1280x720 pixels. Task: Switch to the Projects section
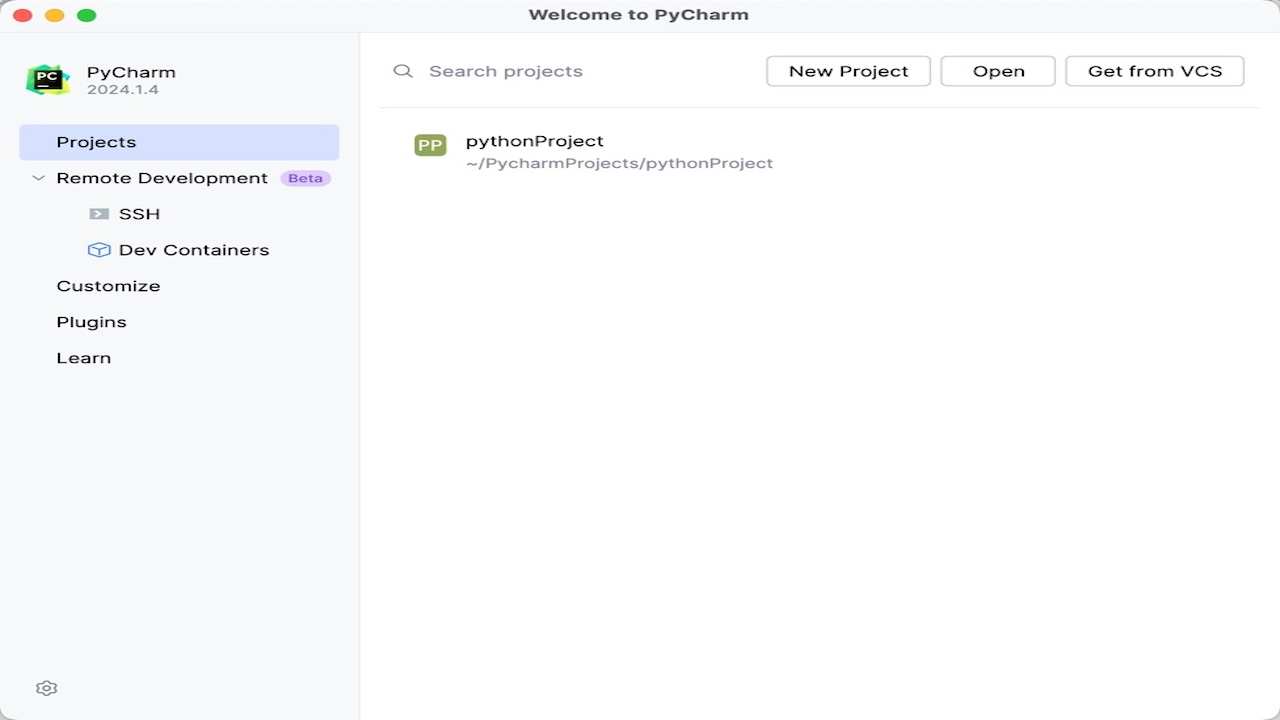click(x=96, y=142)
